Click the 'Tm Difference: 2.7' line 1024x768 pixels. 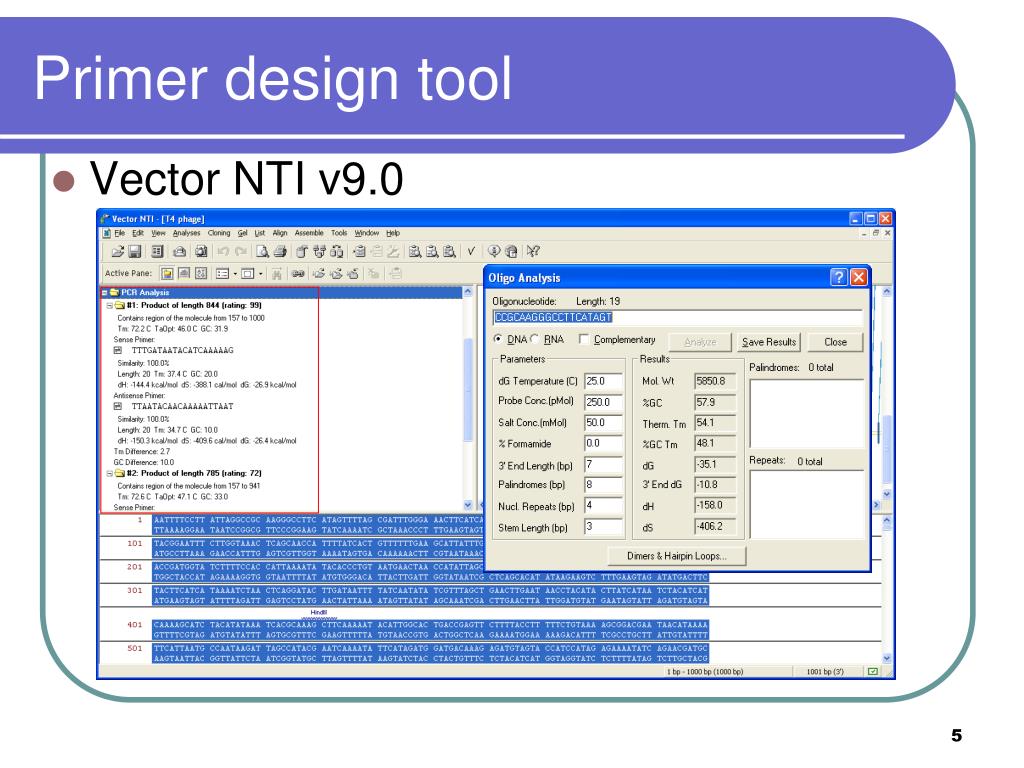(x=142, y=451)
